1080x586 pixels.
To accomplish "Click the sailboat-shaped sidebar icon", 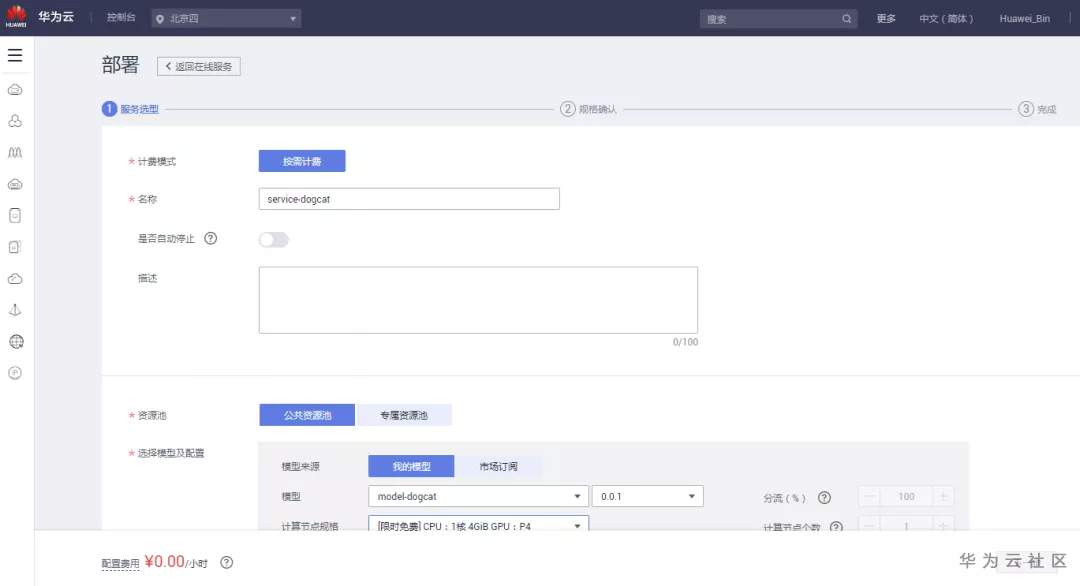I will [x=15, y=310].
